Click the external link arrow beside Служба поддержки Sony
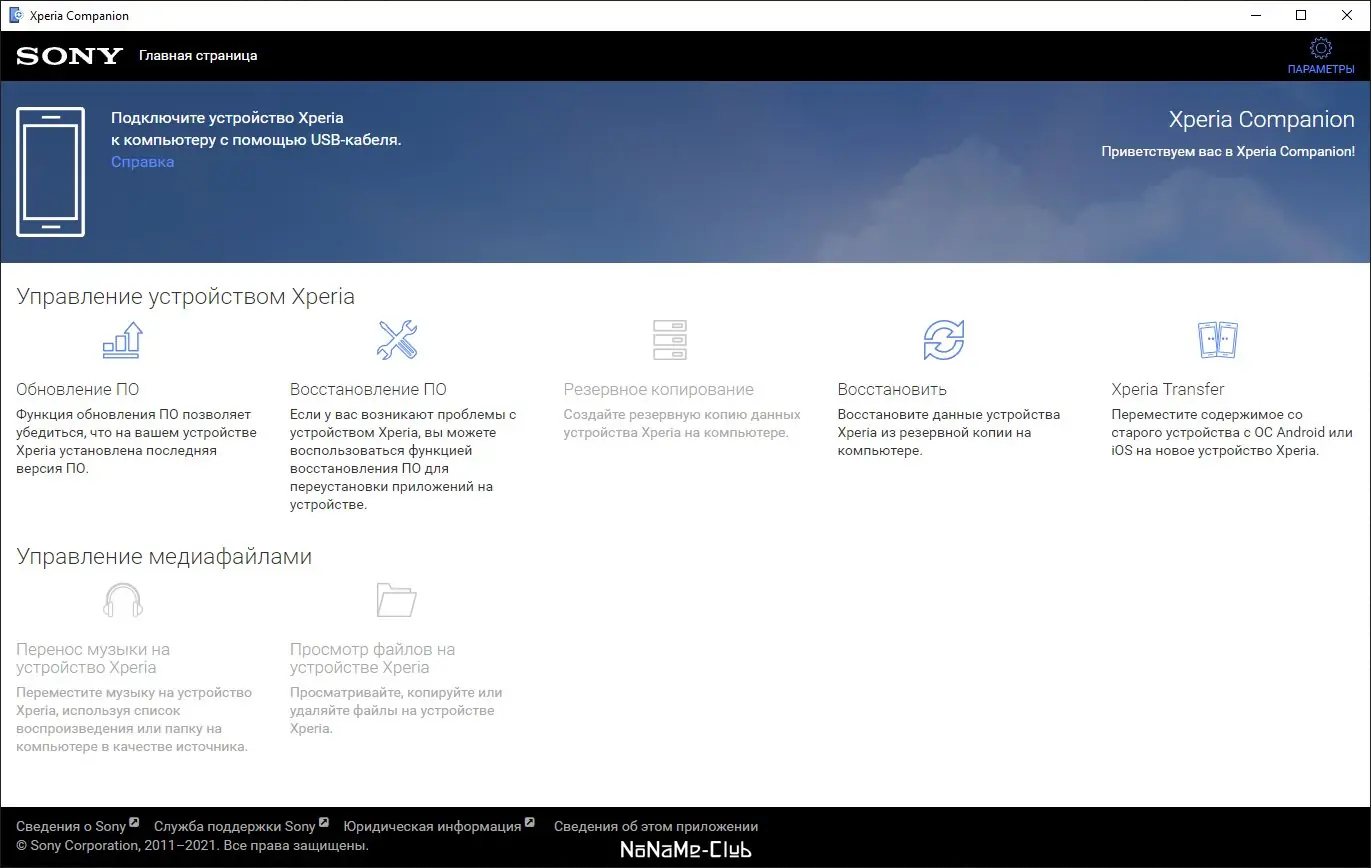The image size is (1371, 868). 324,823
